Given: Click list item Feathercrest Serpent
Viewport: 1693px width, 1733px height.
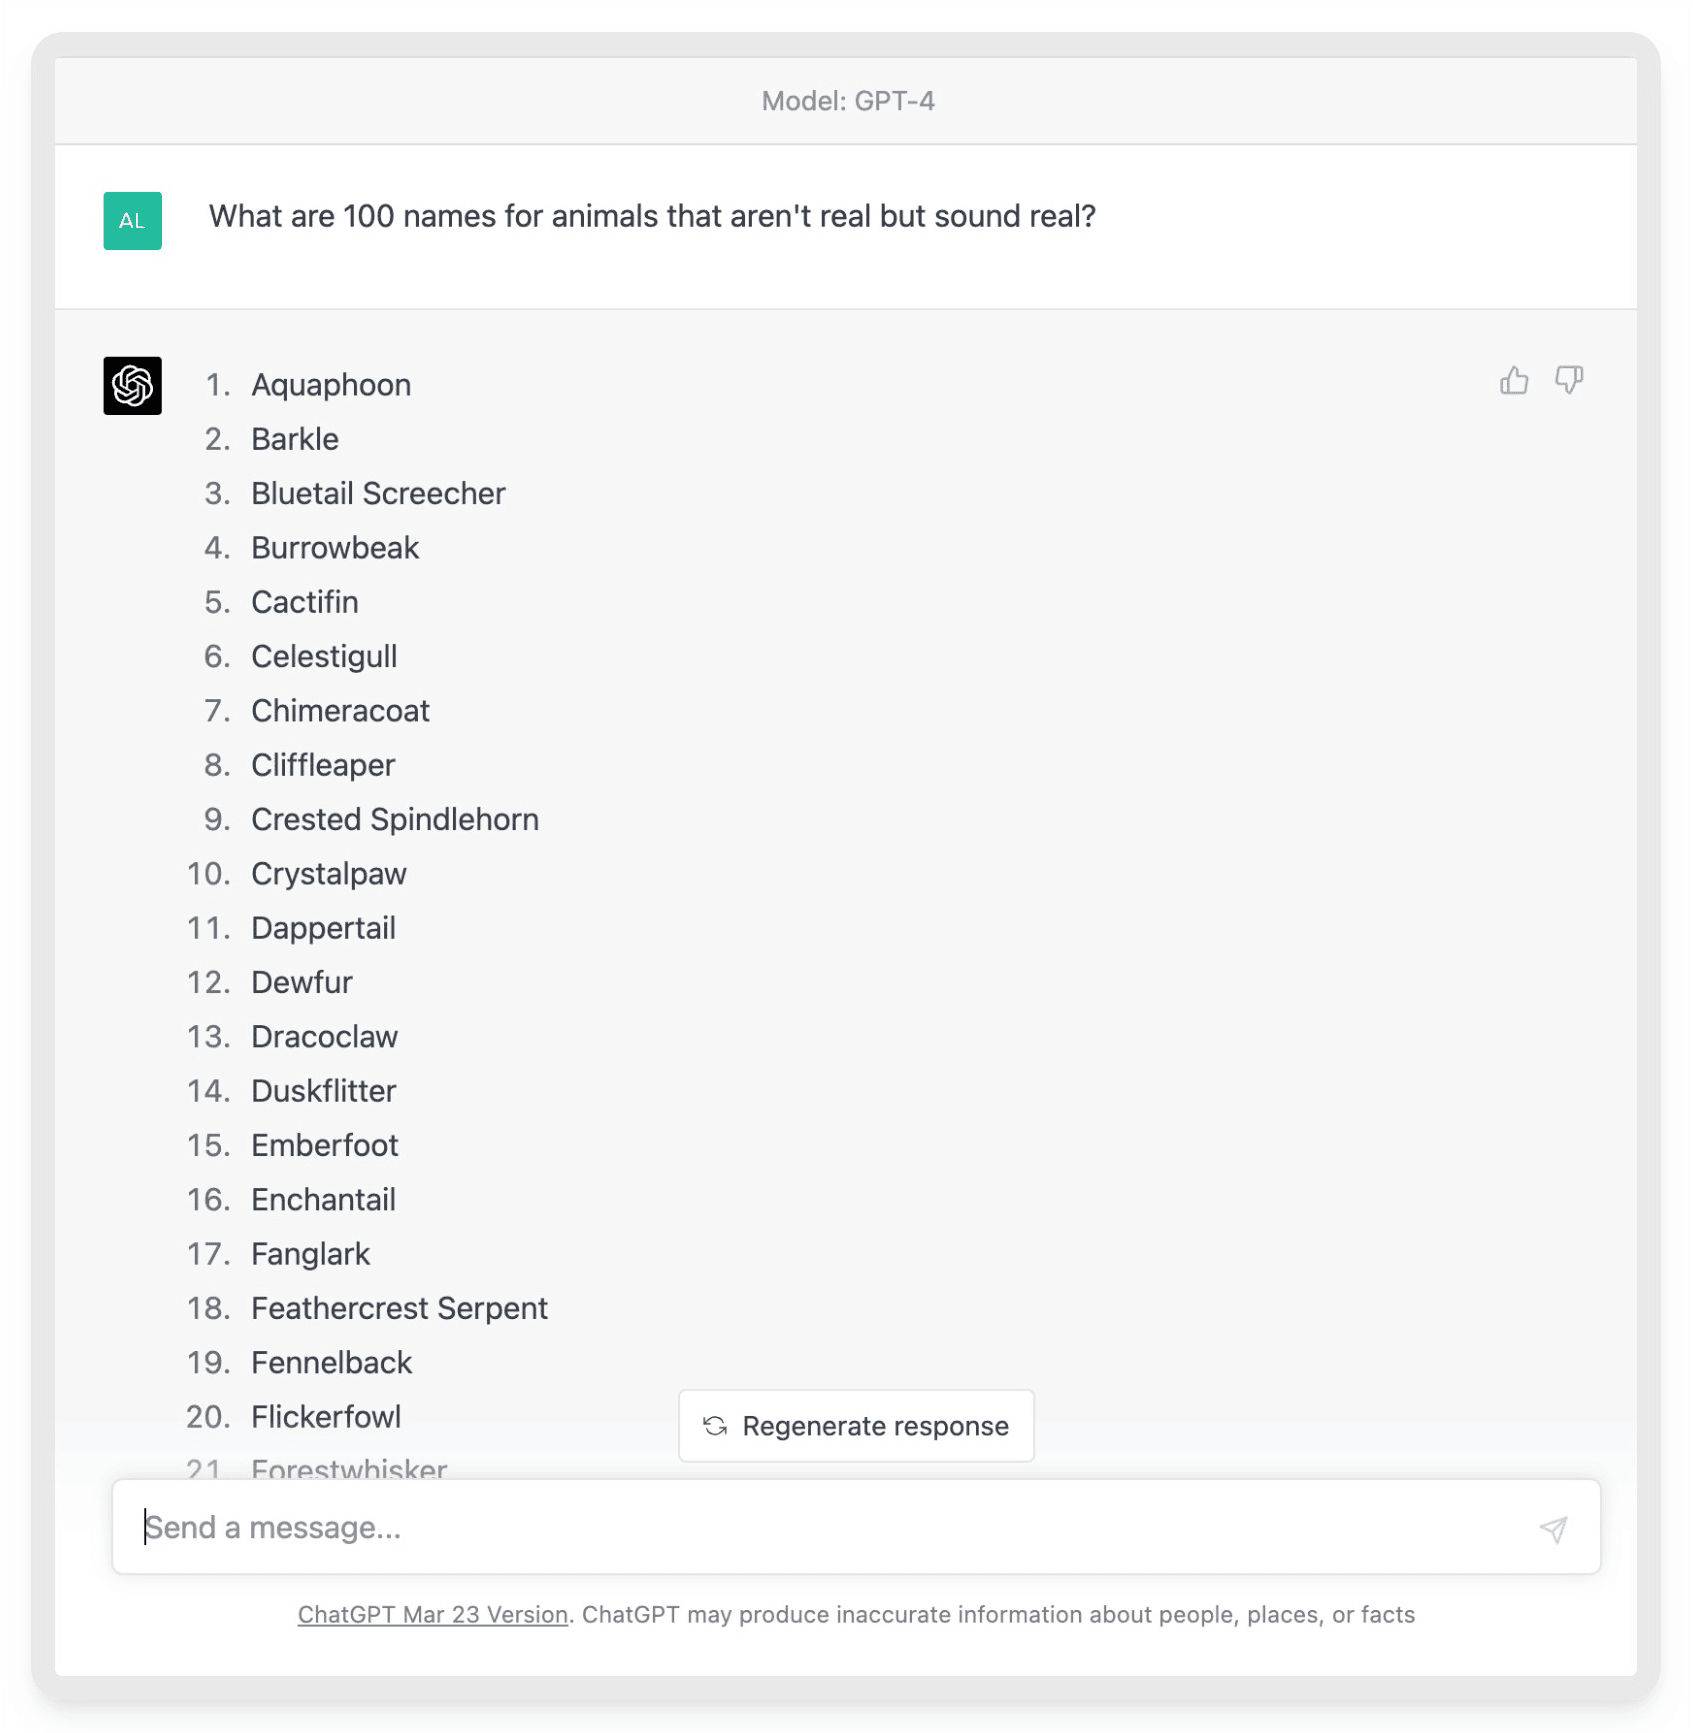Looking at the screenshot, I should point(399,1308).
